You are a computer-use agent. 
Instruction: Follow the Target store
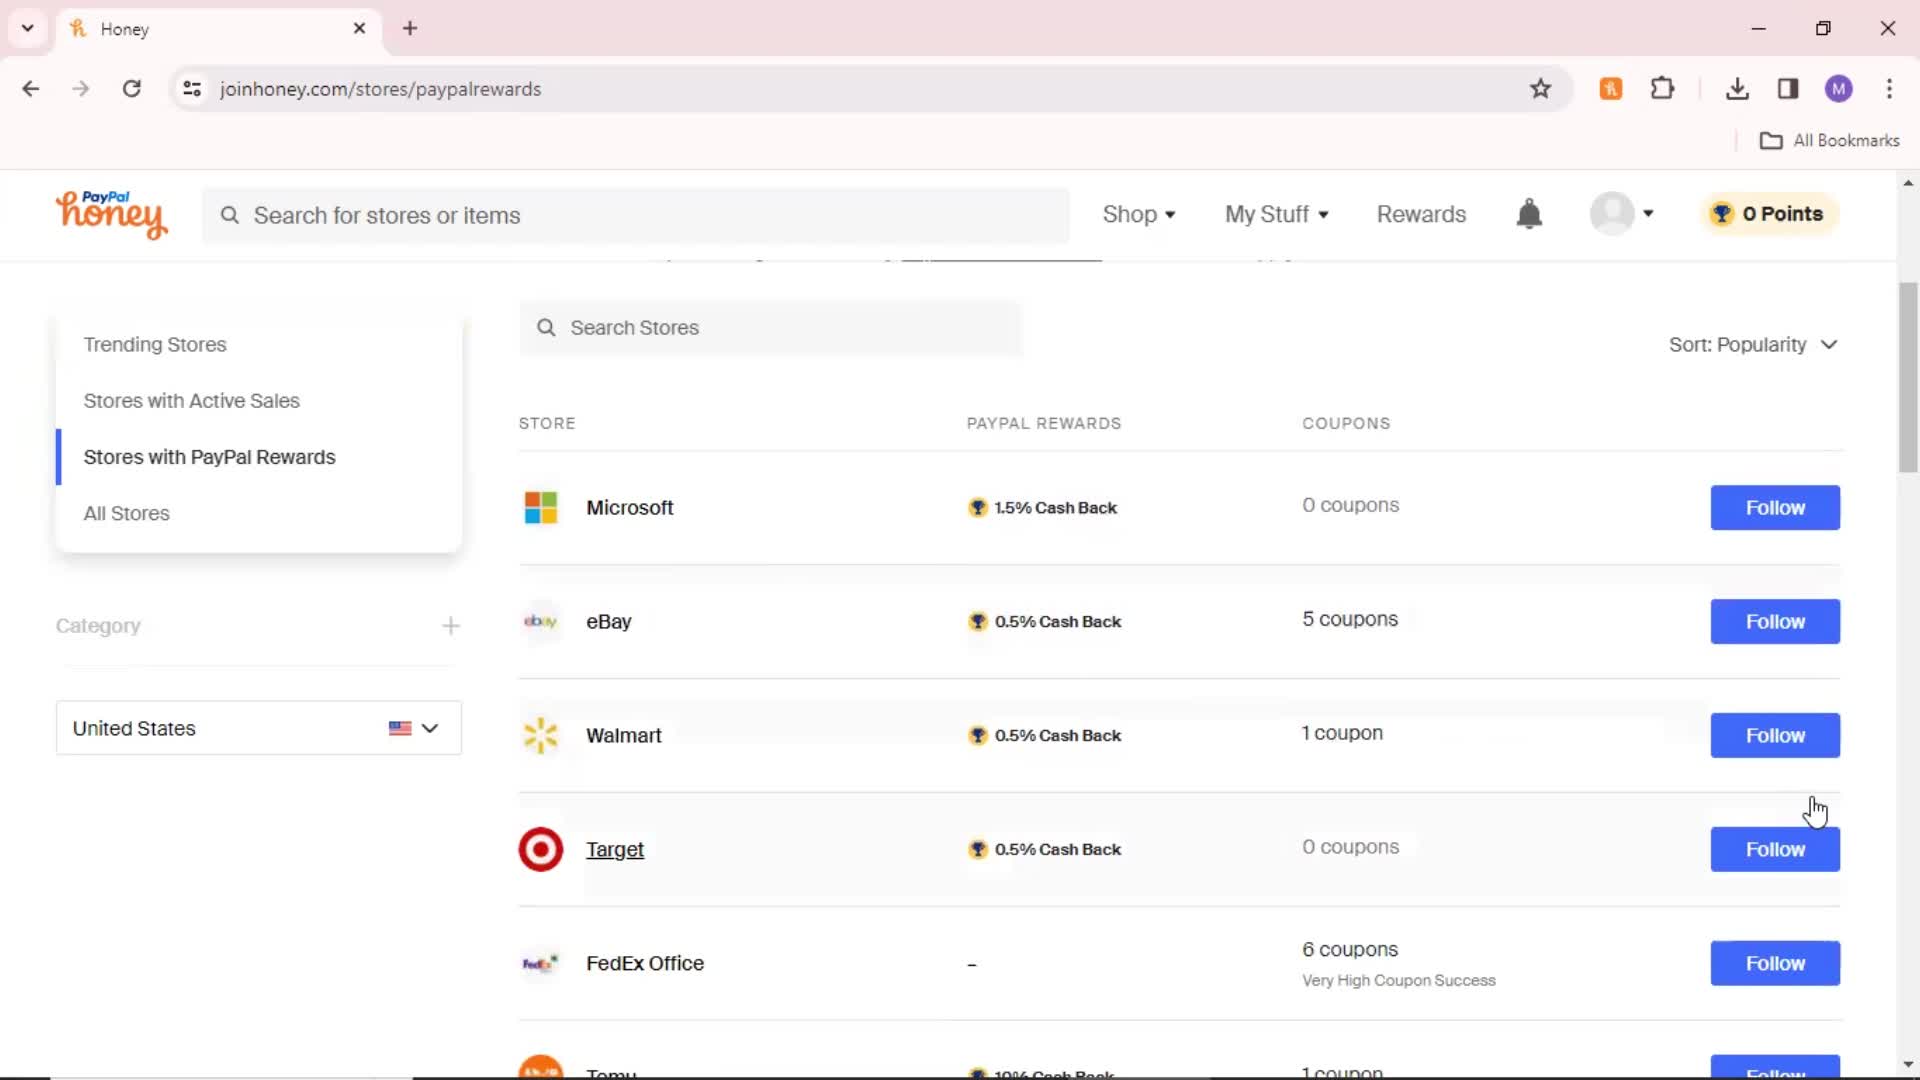coord(1775,850)
